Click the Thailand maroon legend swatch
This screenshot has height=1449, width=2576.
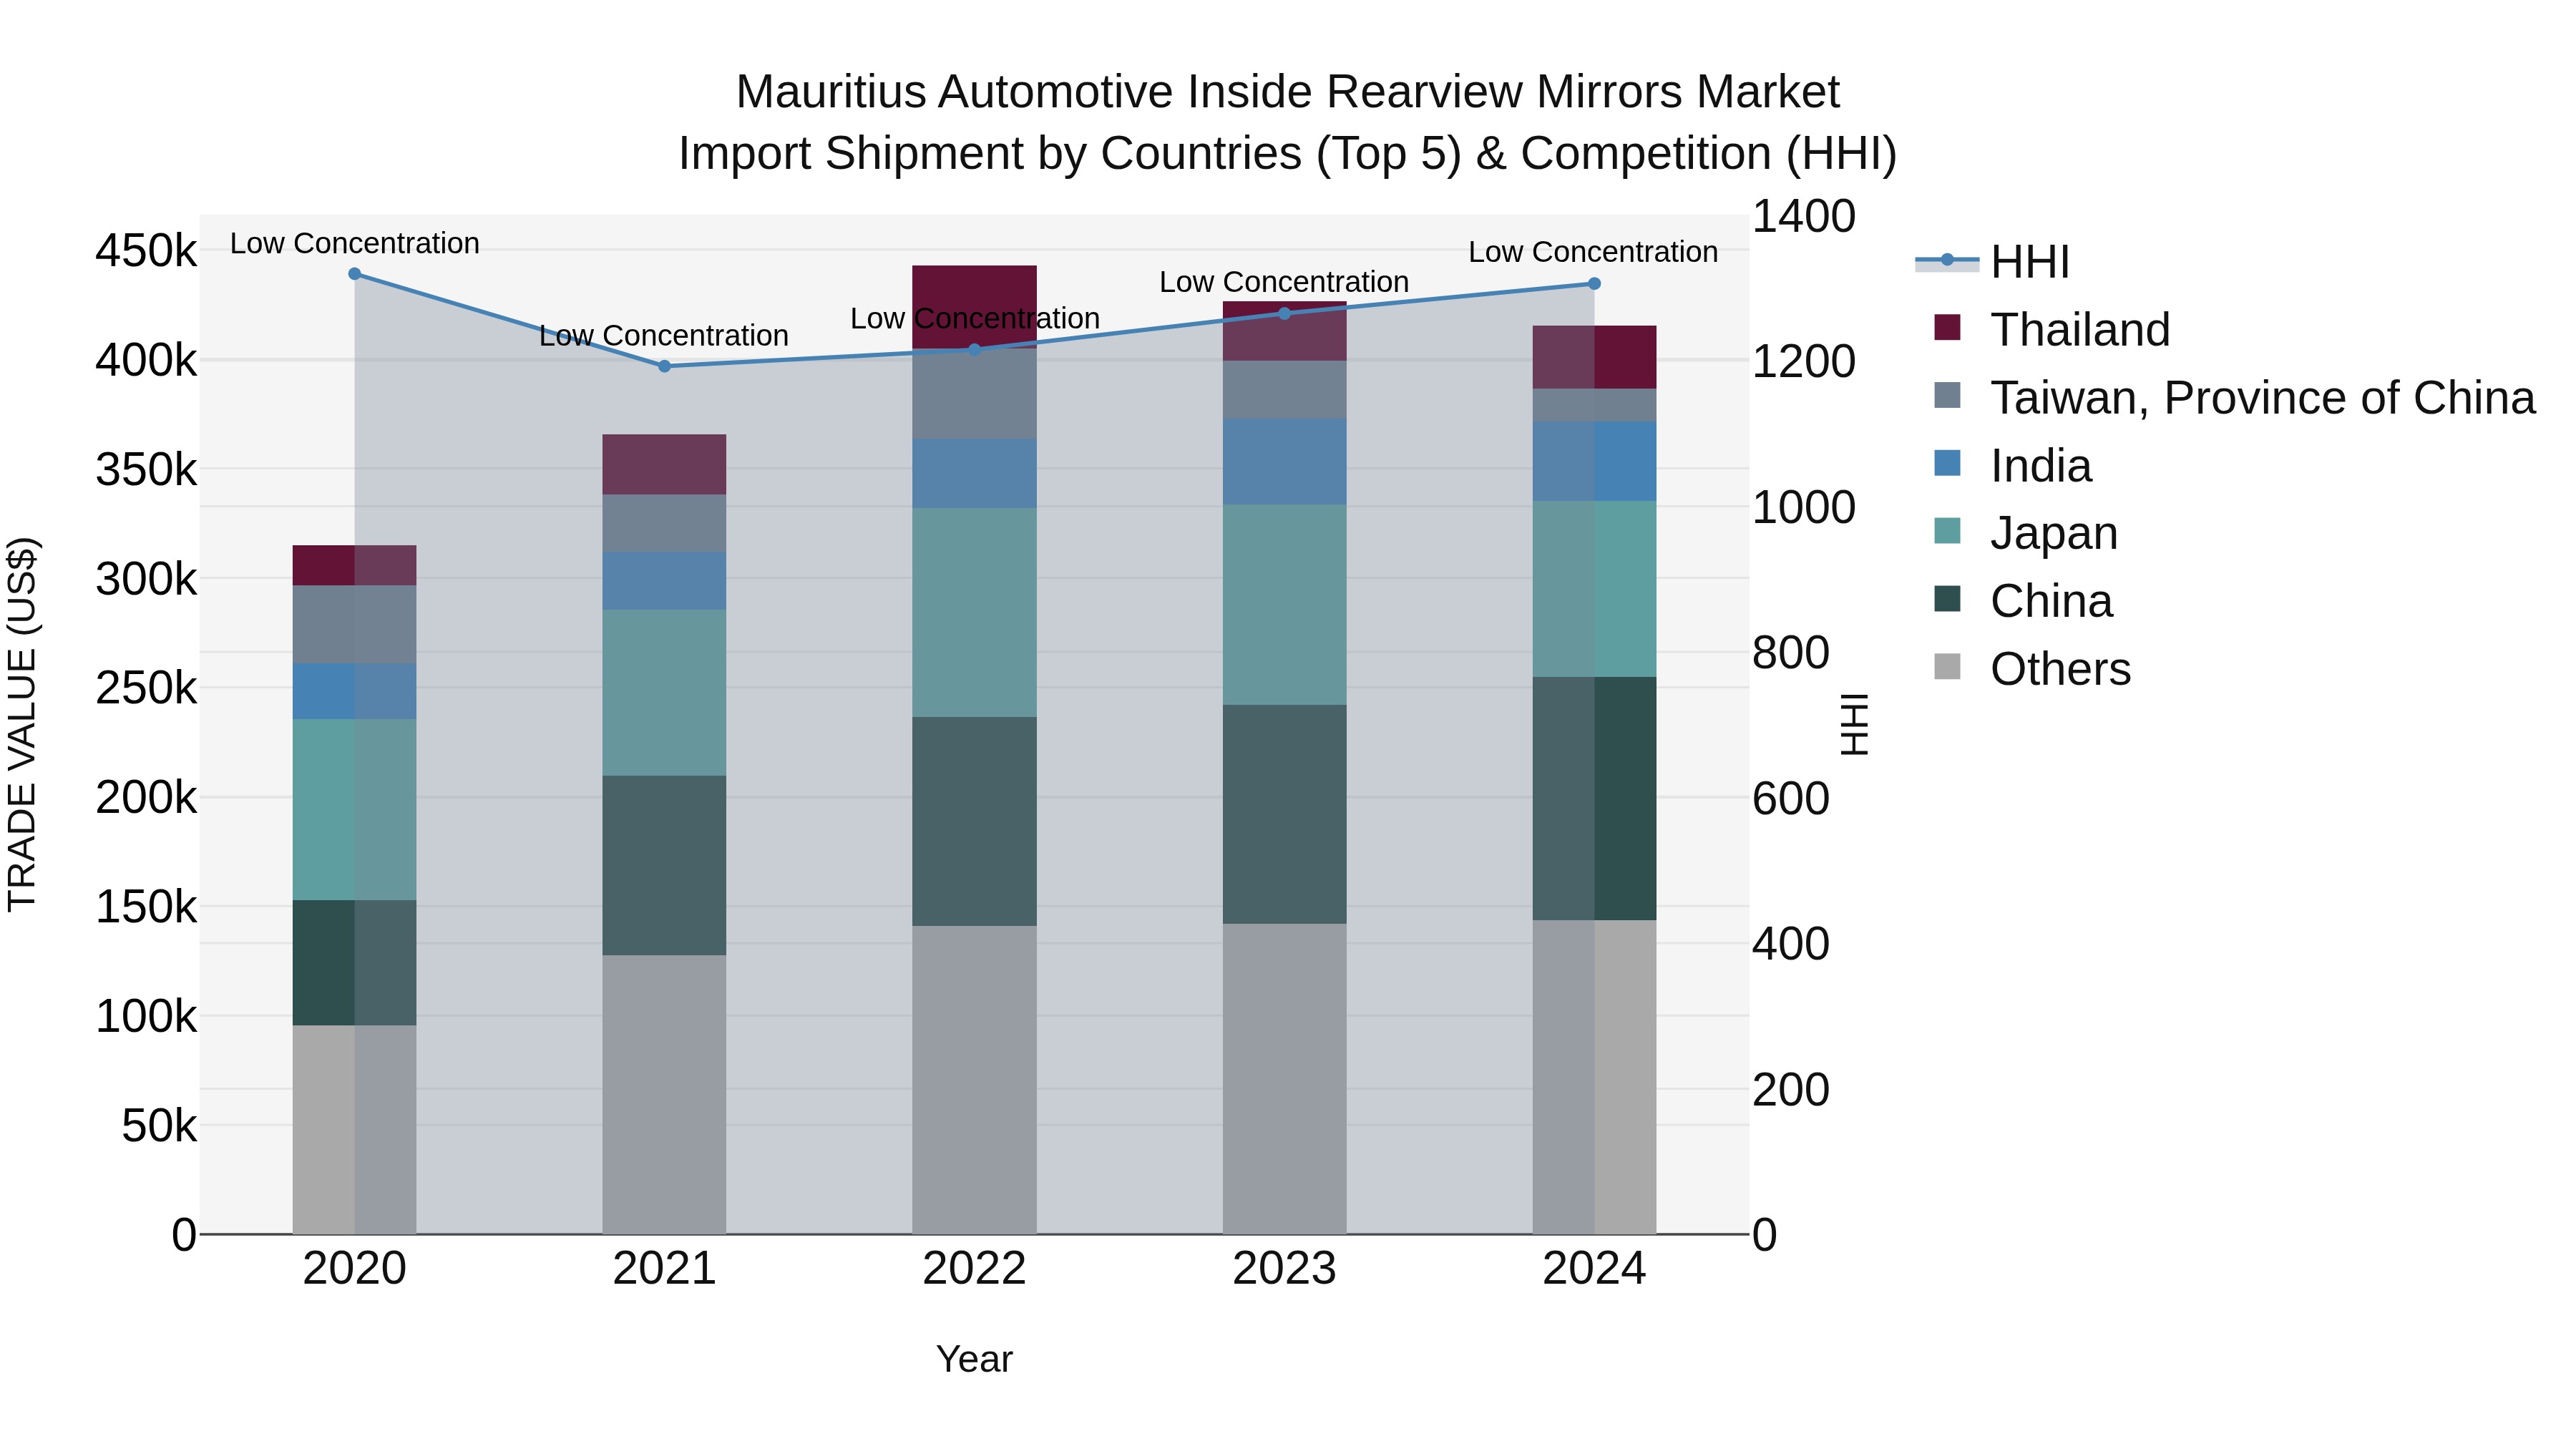[1947, 327]
